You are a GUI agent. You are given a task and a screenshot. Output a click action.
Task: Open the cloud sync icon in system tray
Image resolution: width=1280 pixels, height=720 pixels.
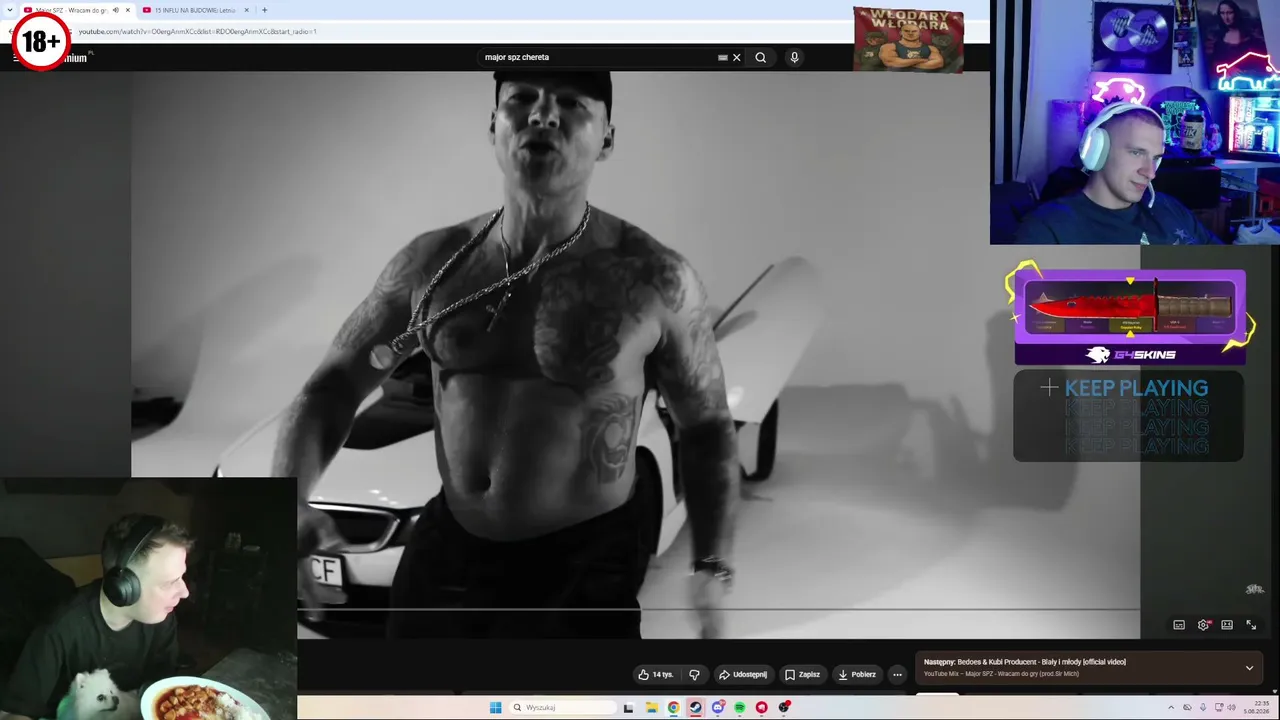1187,708
